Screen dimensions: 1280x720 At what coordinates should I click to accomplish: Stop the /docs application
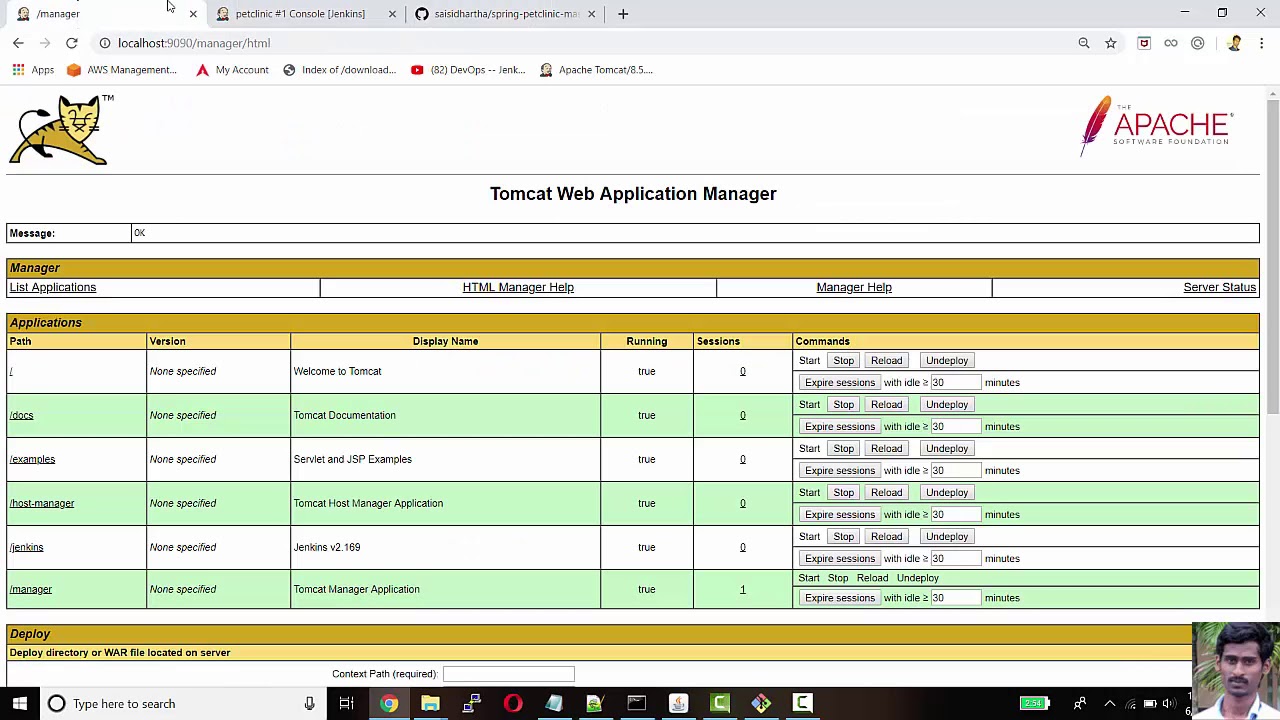843,405
